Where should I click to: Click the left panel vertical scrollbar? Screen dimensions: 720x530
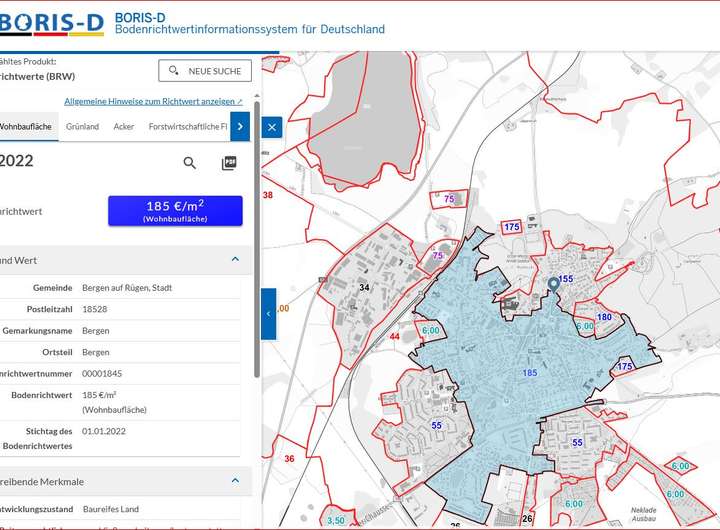point(257,239)
